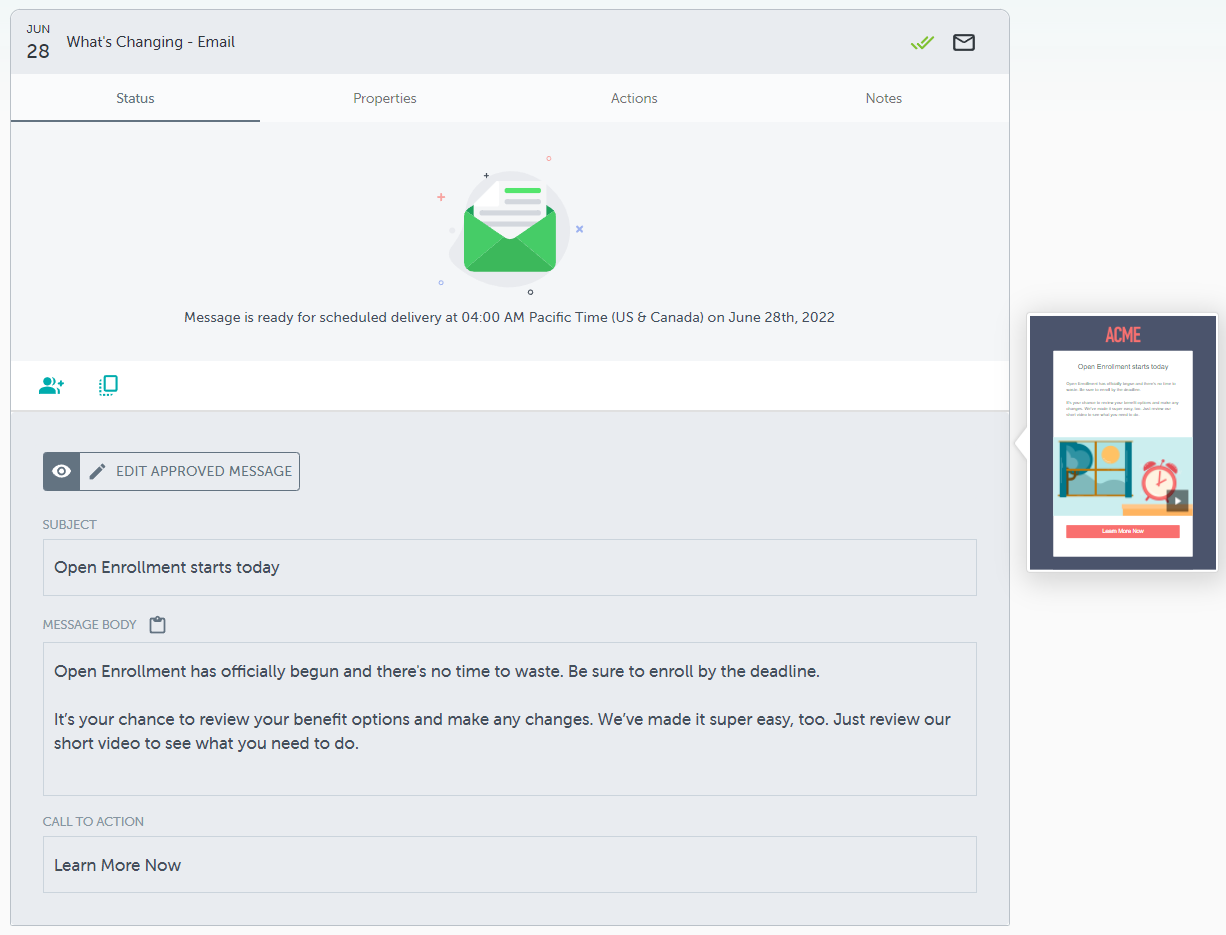Open the Properties tab

(x=384, y=98)
